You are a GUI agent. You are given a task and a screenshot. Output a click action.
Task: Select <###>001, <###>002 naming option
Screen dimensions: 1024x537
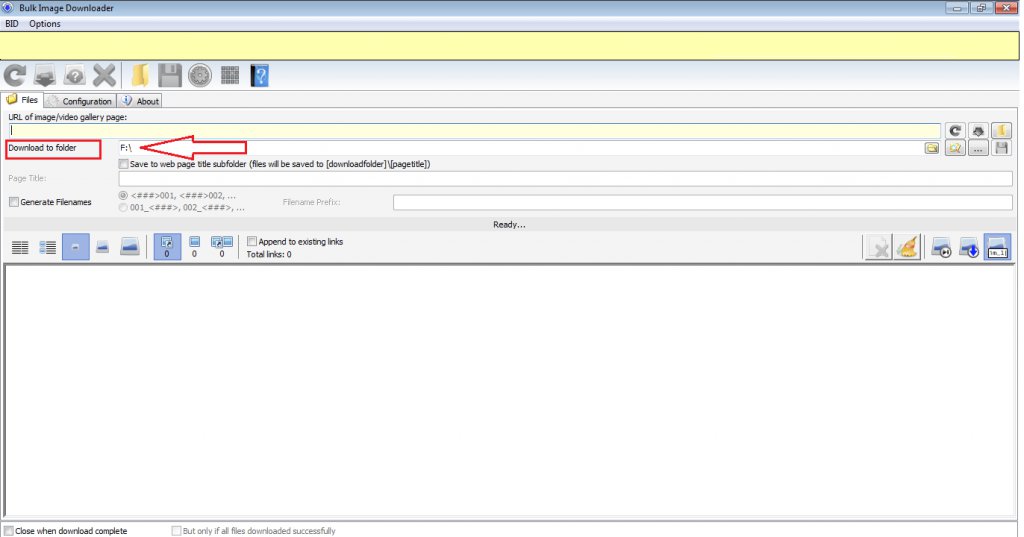pyautogui.click(x=123, y=196)
